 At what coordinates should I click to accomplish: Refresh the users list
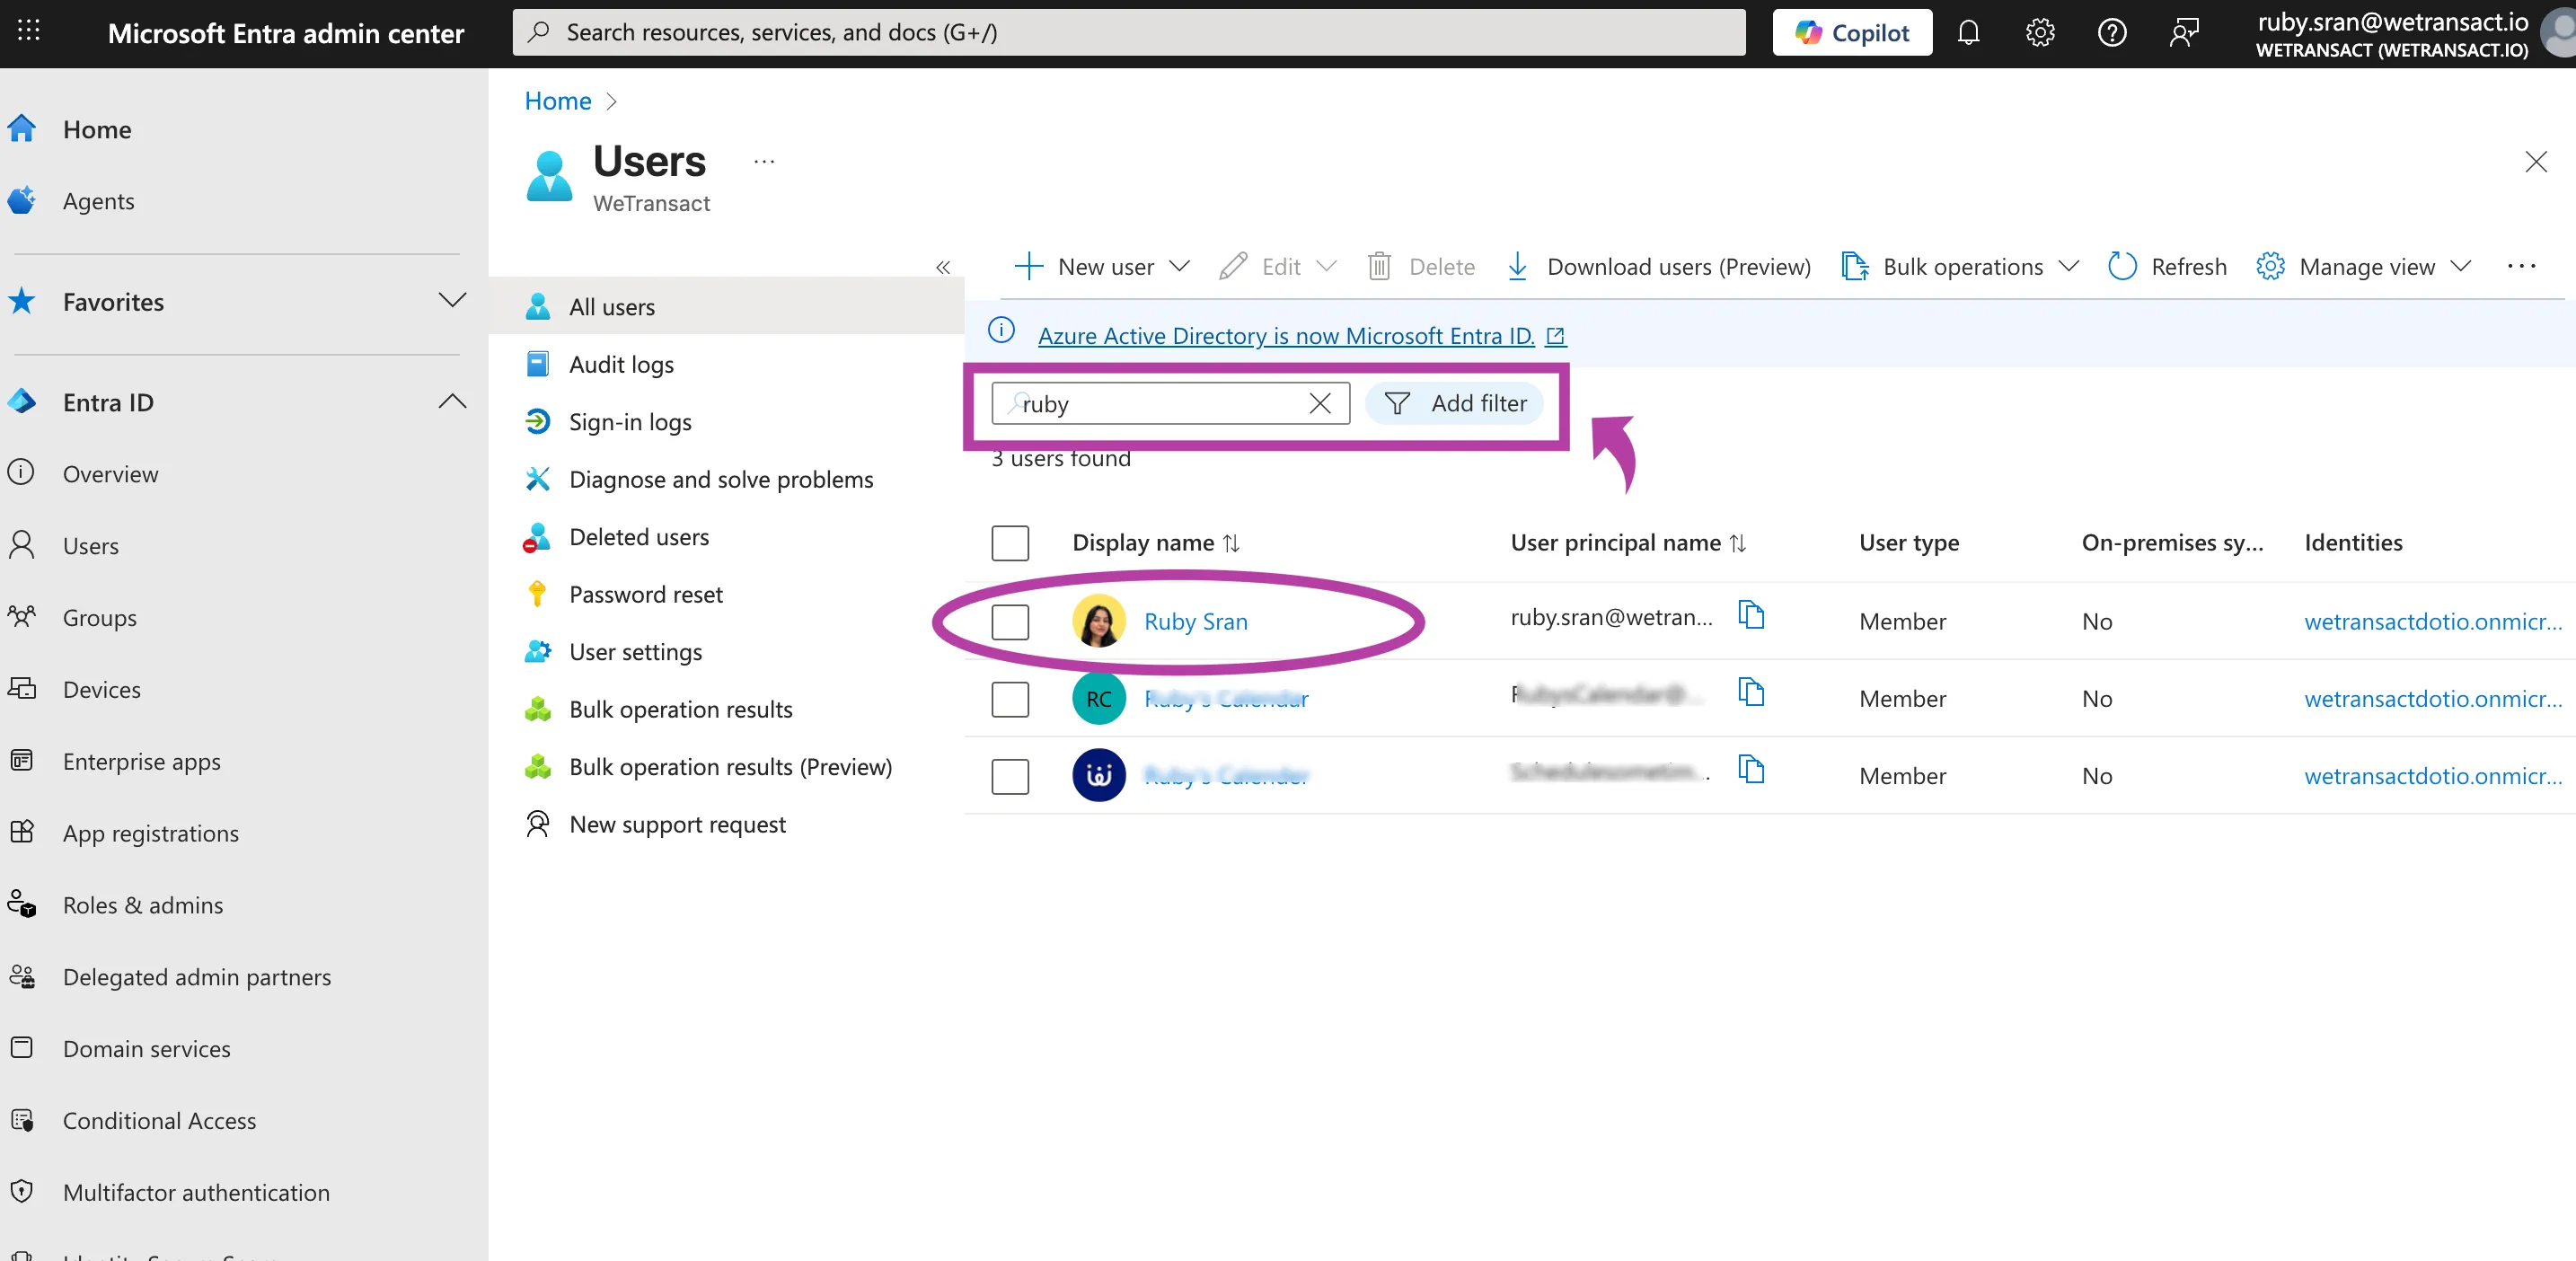2167,266
